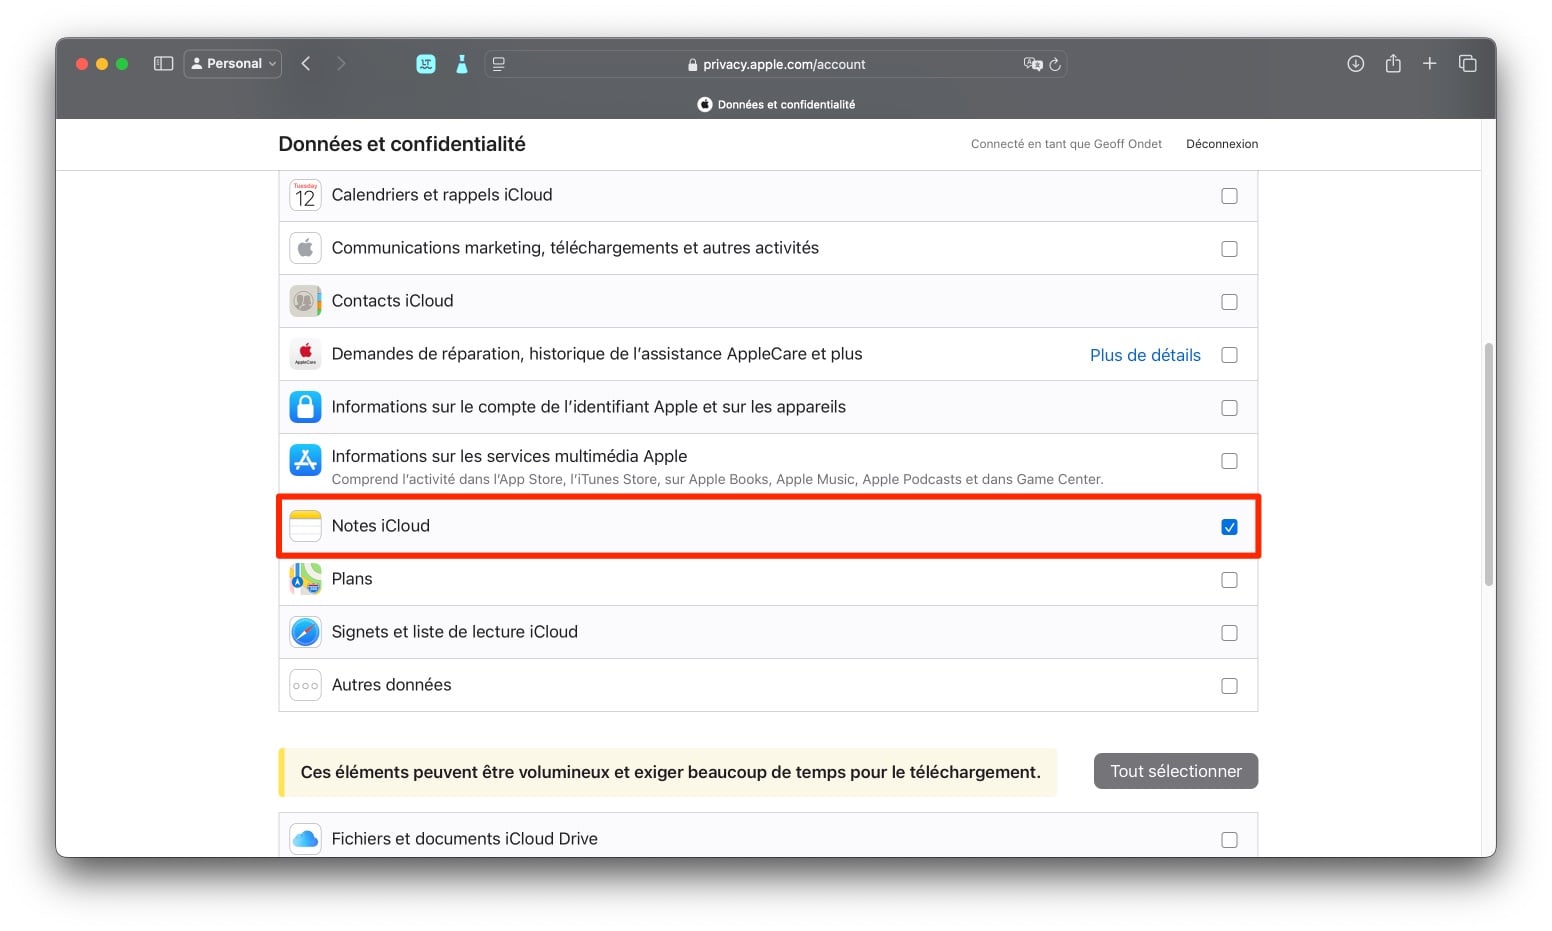The width and height of the screenshot is (1552, 931).
Task: Select the Données et confidentialité tab
Action: pos(776,104)
